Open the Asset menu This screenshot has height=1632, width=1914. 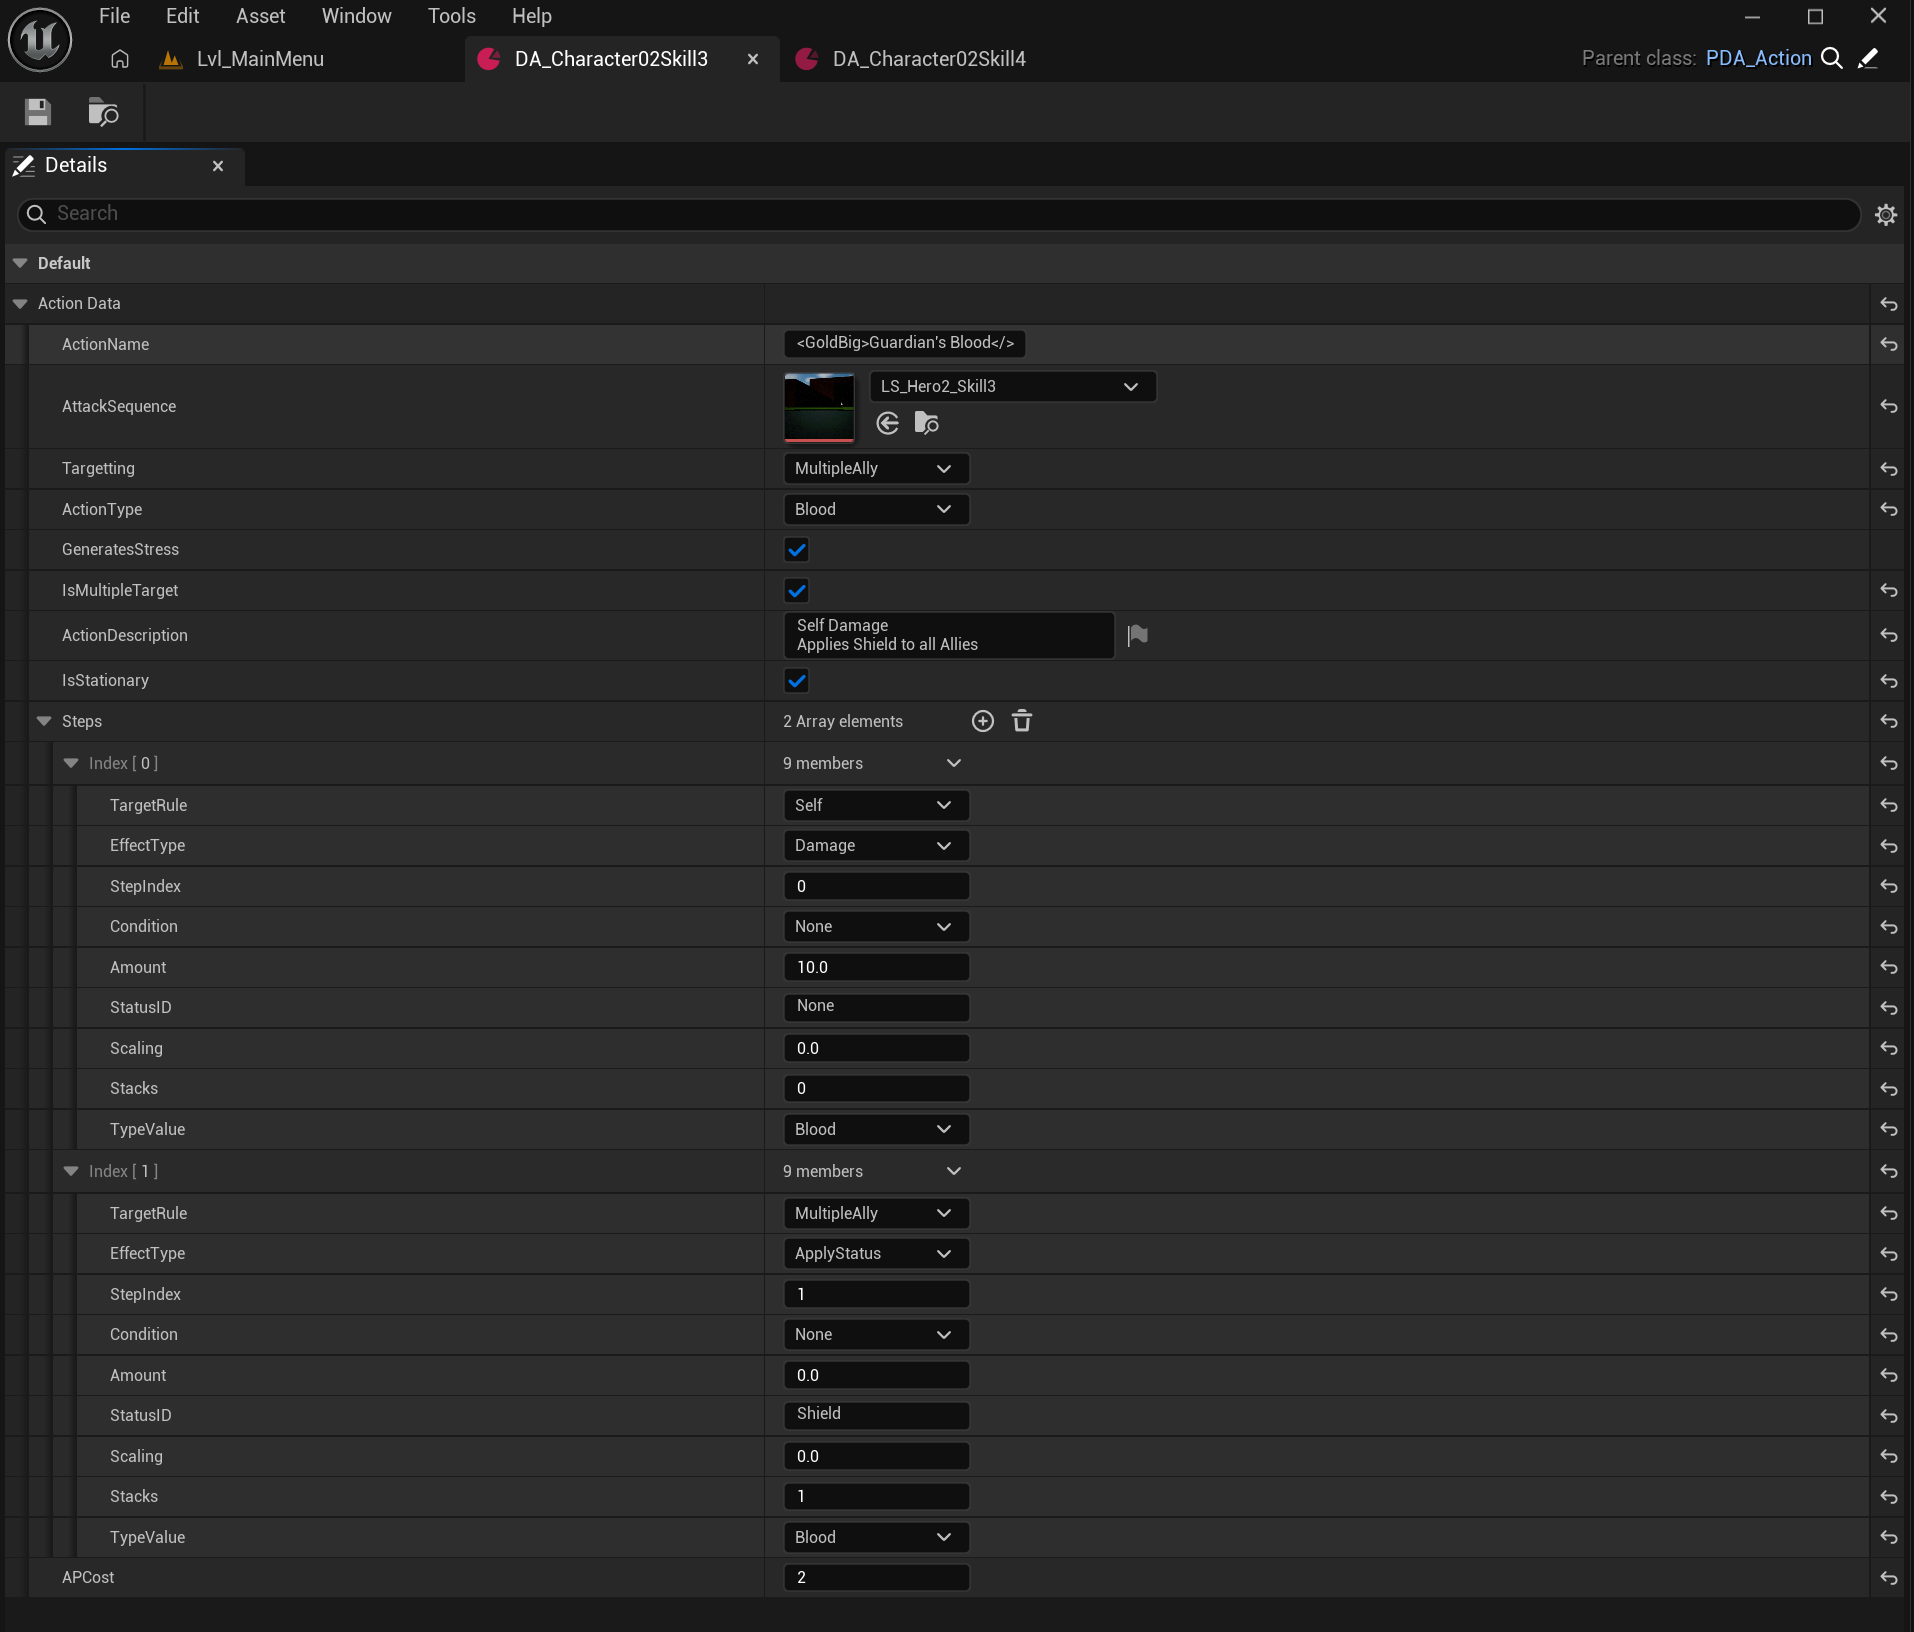point(260,16)
